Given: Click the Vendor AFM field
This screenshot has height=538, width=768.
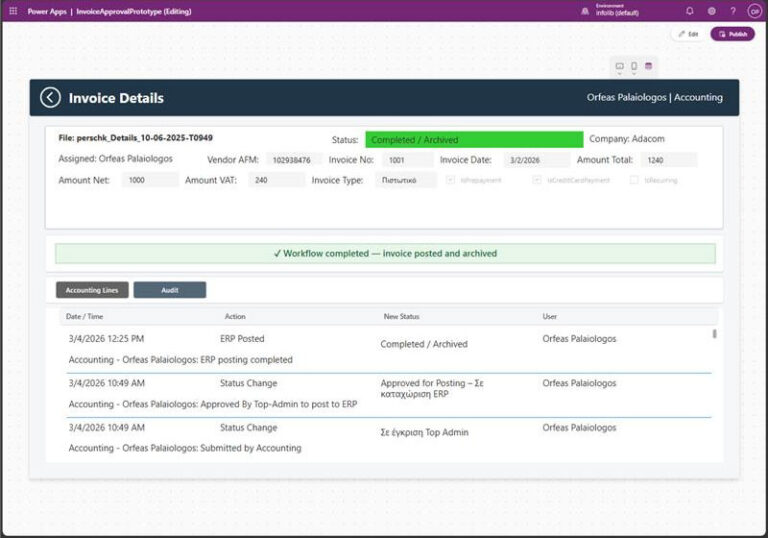Looking at the screenshot, I should [x=294, y=160].
